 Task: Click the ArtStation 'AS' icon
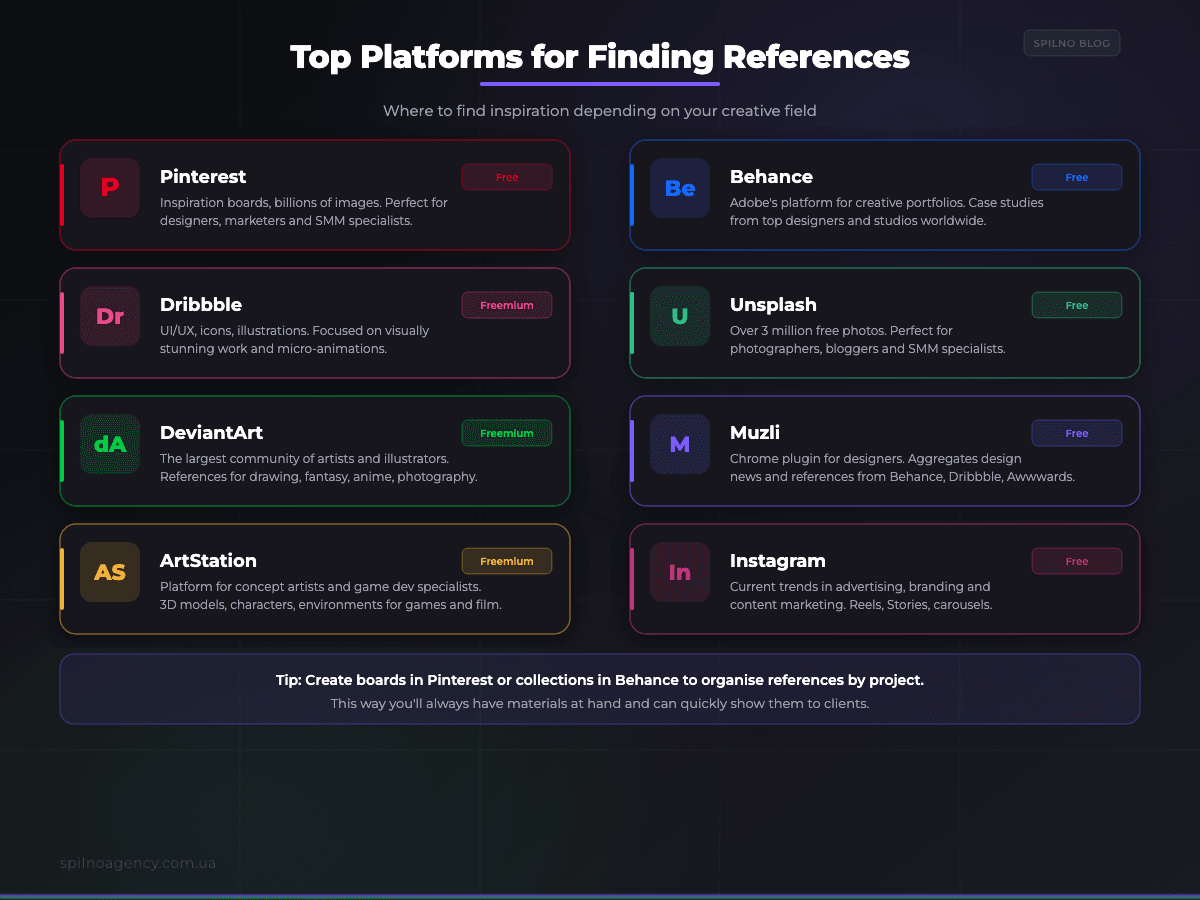pos(110,572)
